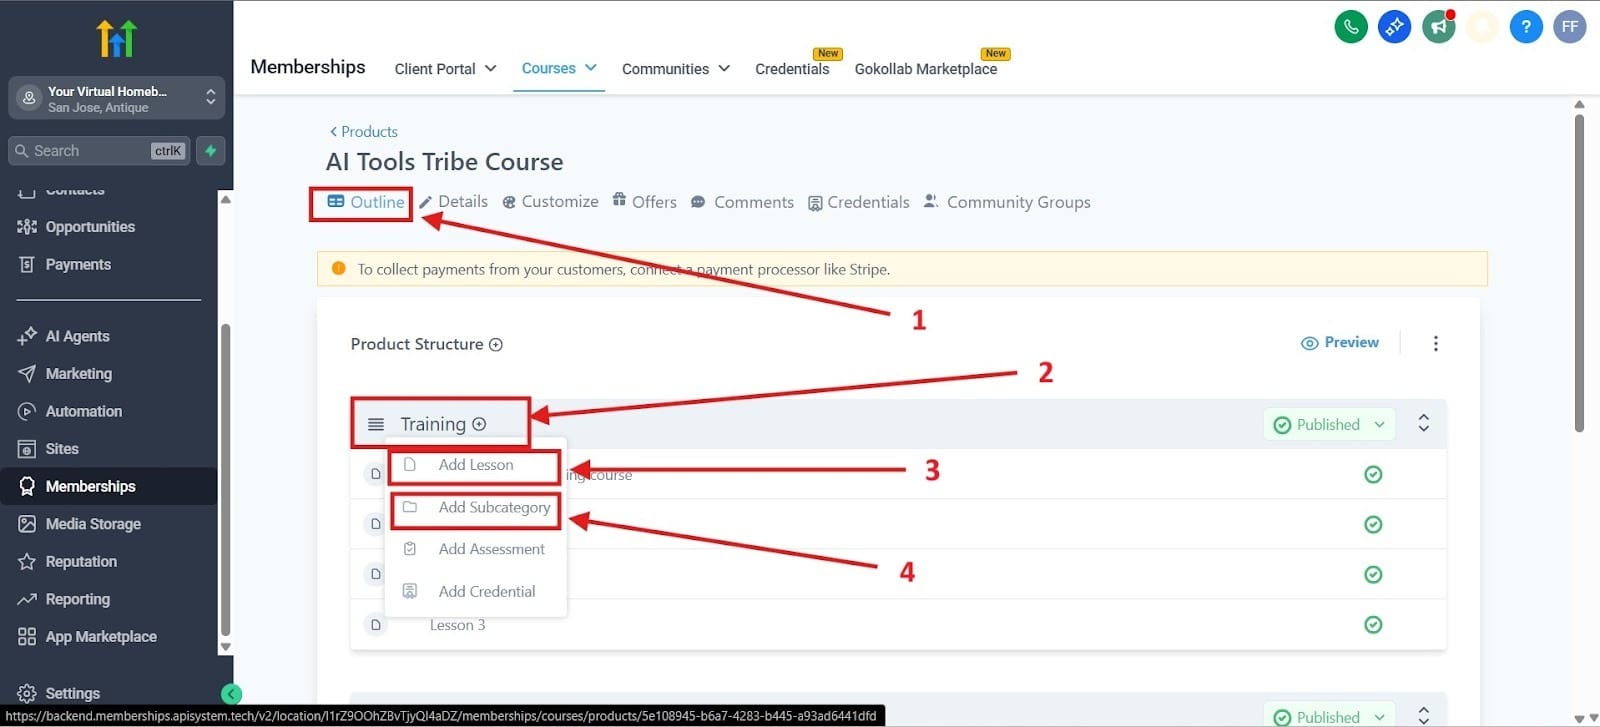Open the three-dot menu beside Preview

point(1436,343)
